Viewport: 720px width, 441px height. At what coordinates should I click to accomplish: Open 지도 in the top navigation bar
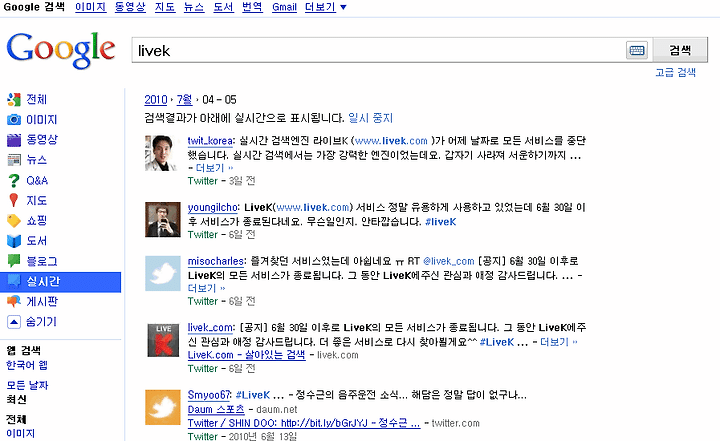pyautogui.click(x=165, y=7)
